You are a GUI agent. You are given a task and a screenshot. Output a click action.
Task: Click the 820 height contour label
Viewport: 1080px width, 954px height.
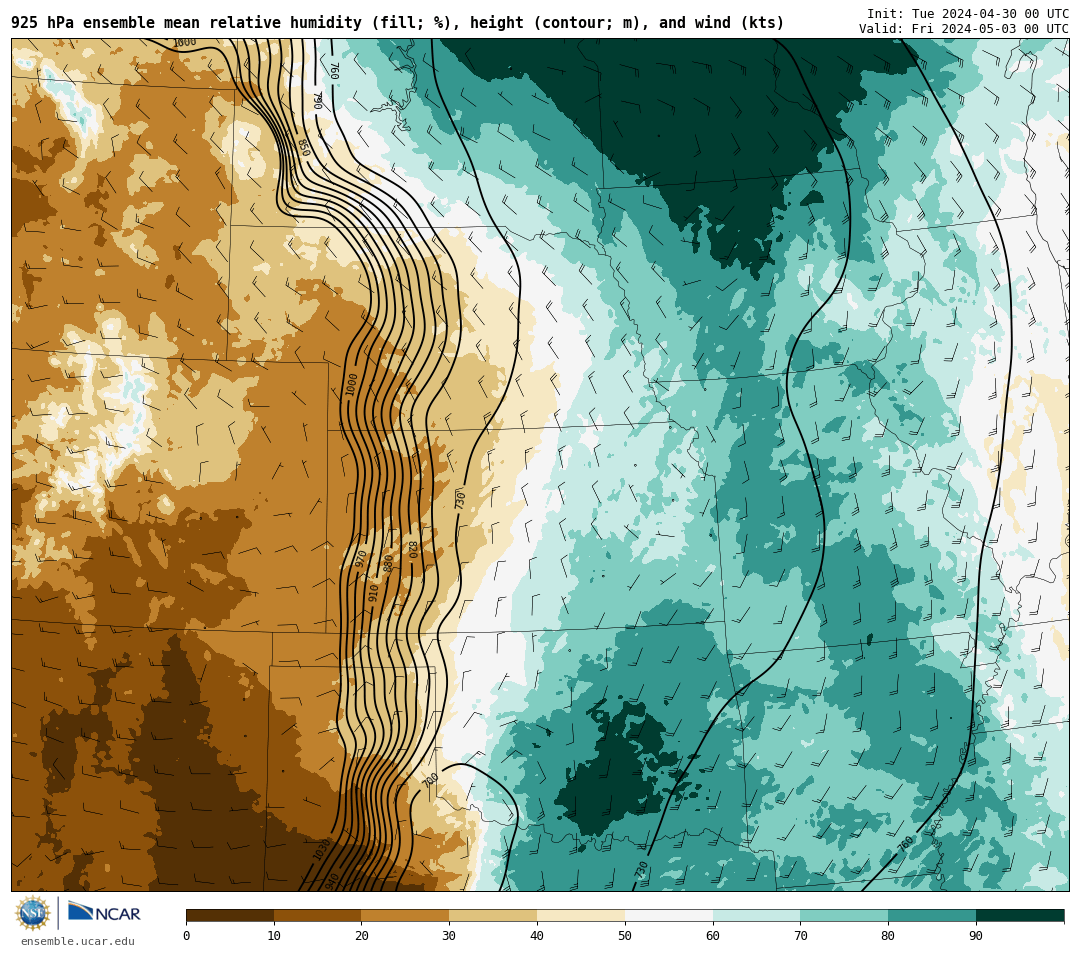(413, 549)
